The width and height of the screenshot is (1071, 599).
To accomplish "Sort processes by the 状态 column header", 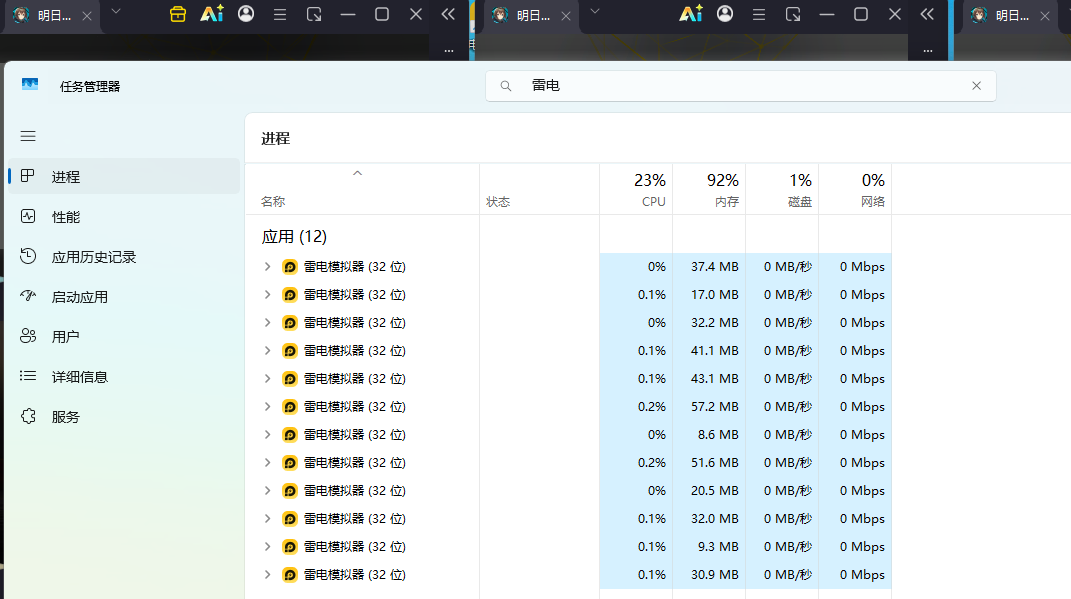I will point(540,189).
